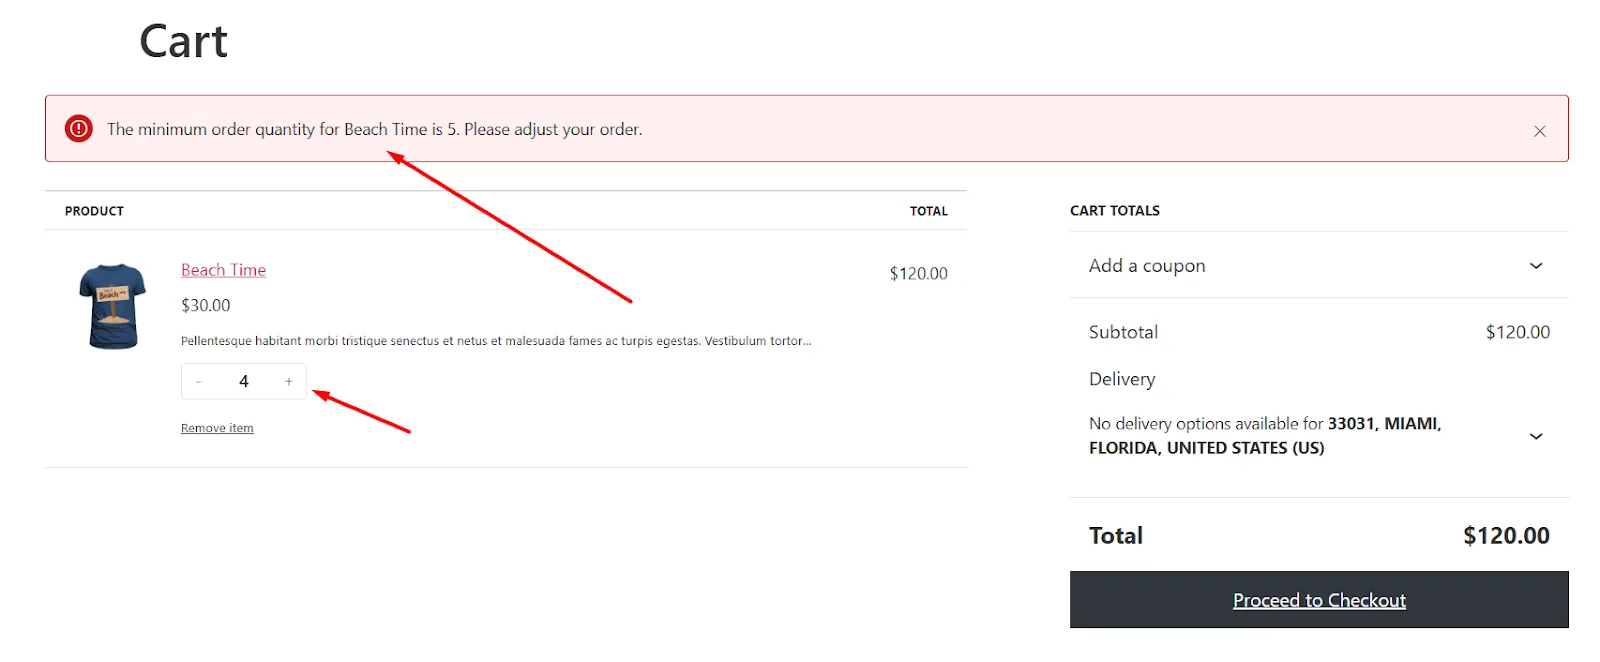
Task: Expand delivery options chevron for Miami address
Action: [1536, 436]
